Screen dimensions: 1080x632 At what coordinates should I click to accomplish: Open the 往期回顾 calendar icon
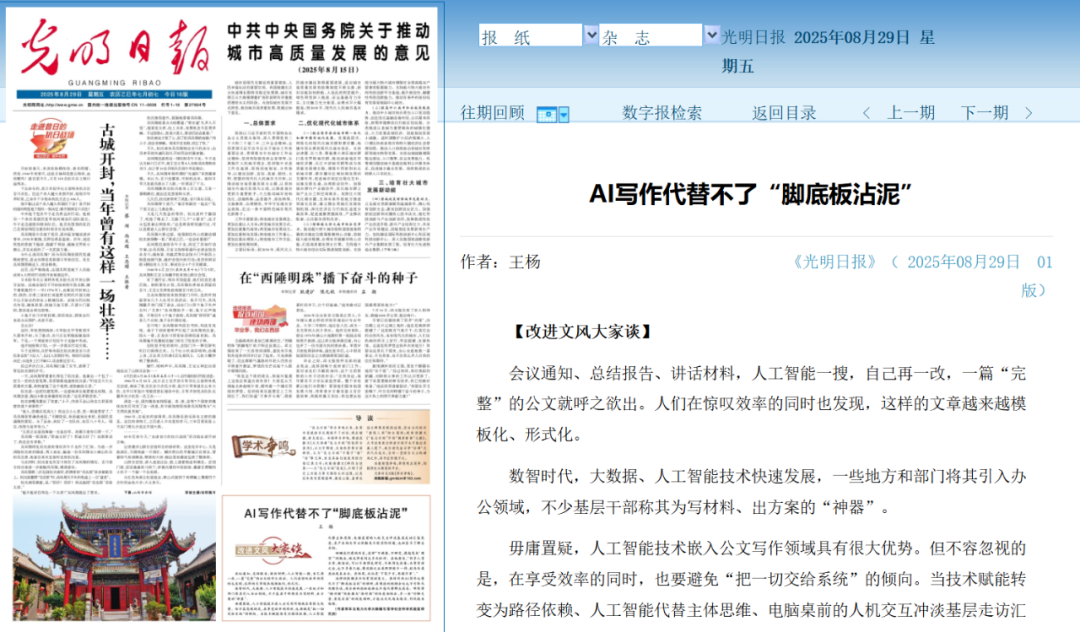point(546,114)
